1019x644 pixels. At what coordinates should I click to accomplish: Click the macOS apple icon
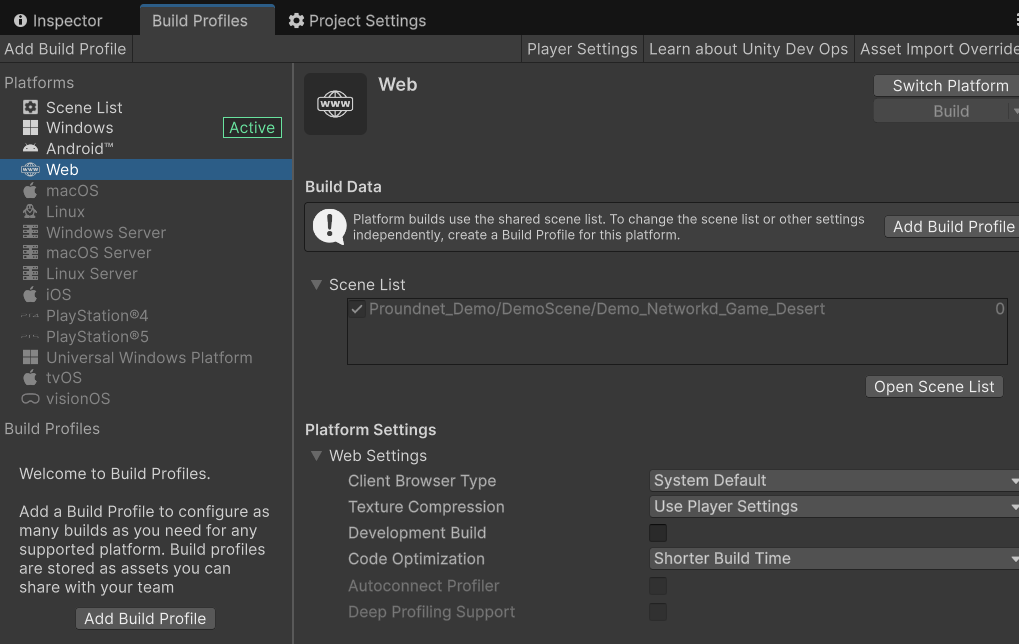(30, 190)
